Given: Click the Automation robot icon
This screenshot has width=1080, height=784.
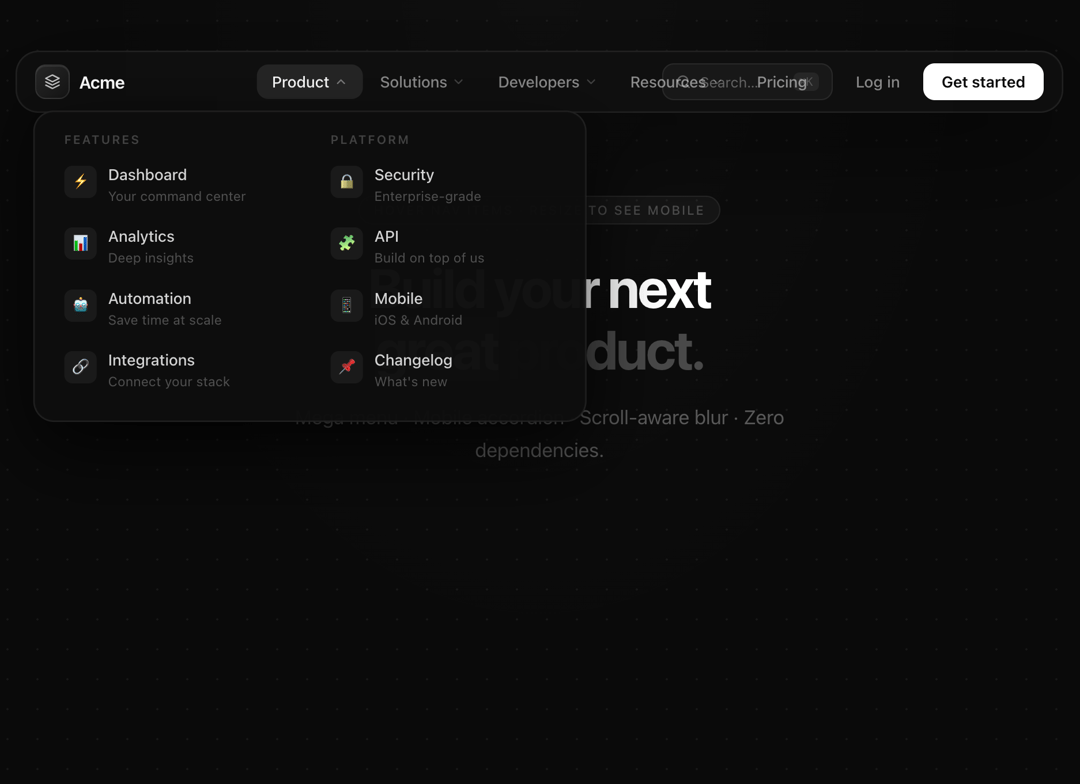Looking at the screenshot, I should pos(81,305).
